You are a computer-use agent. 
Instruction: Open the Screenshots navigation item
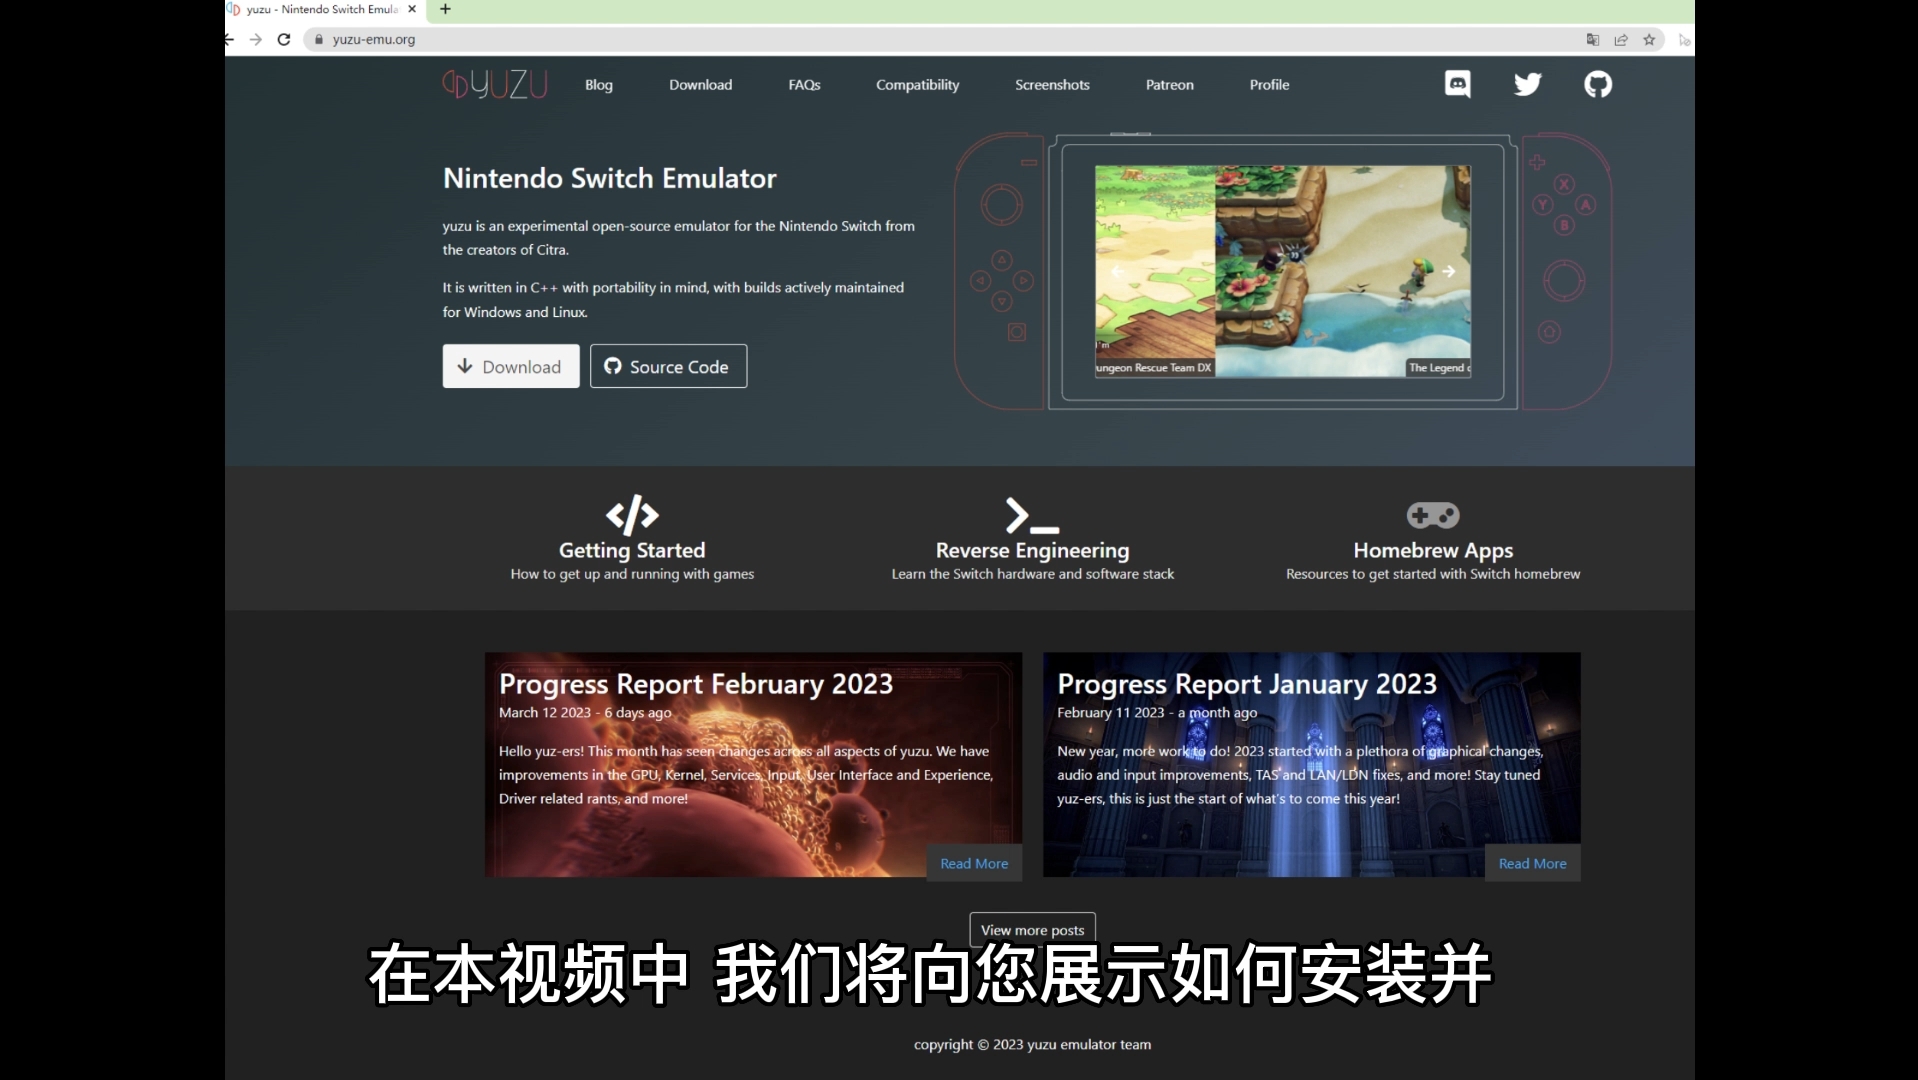pyautogui.click(x=1052, y=85)
